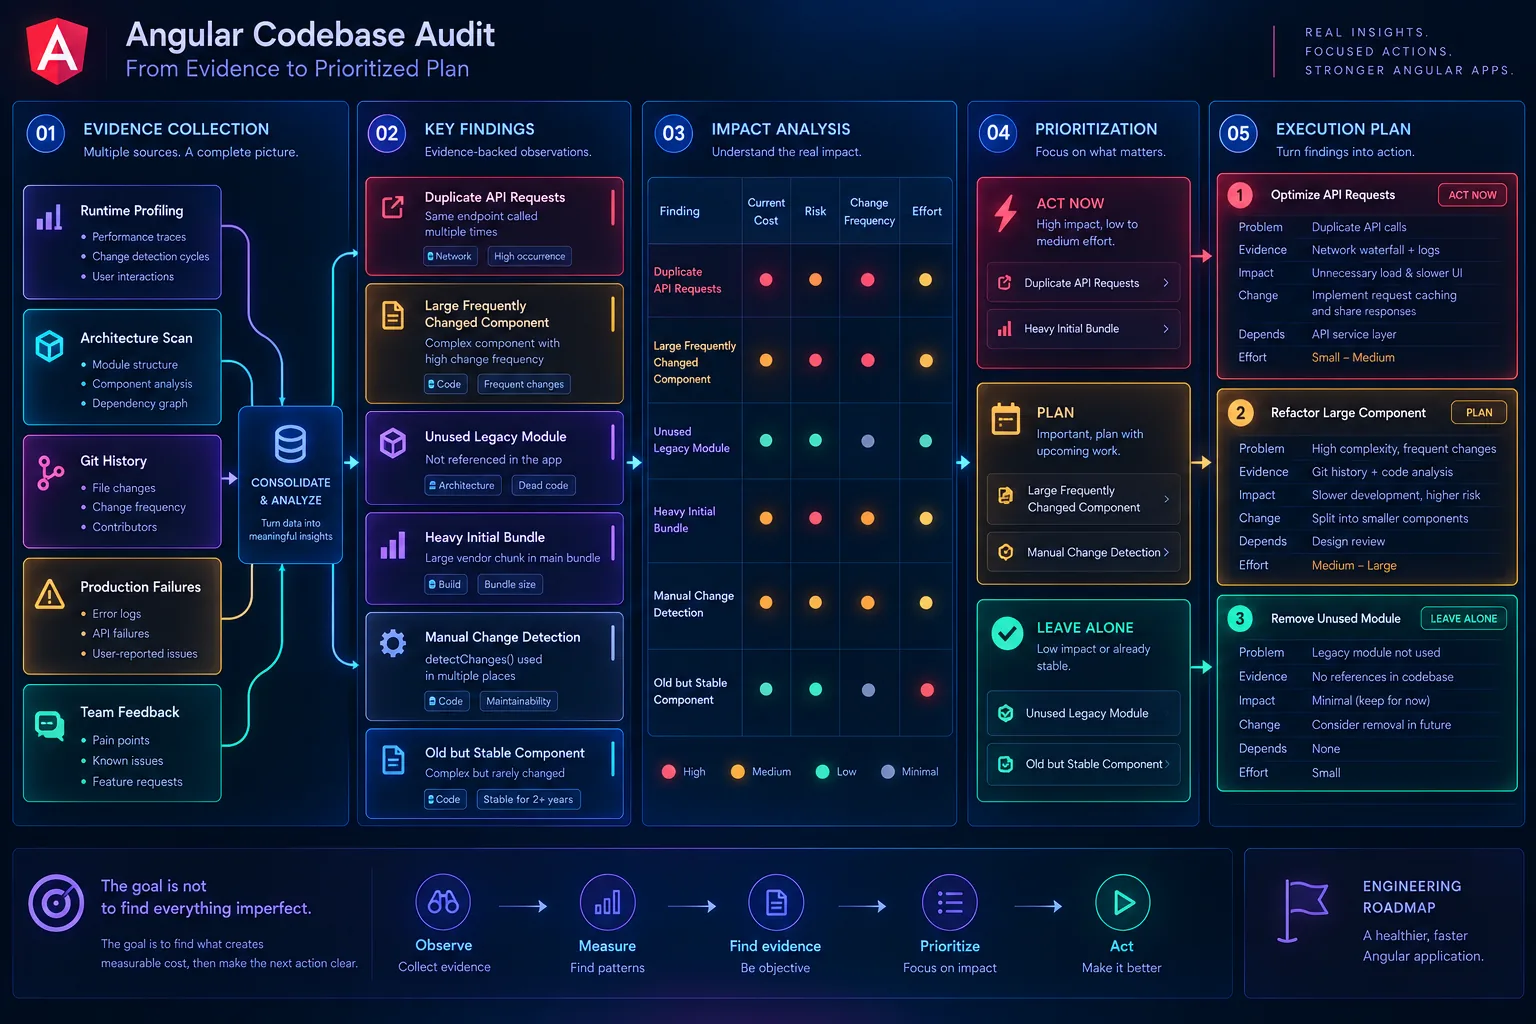Click the ACT NOW badge on Optimize API Requests
1536x1024 pixels.
coord(1472,195)
